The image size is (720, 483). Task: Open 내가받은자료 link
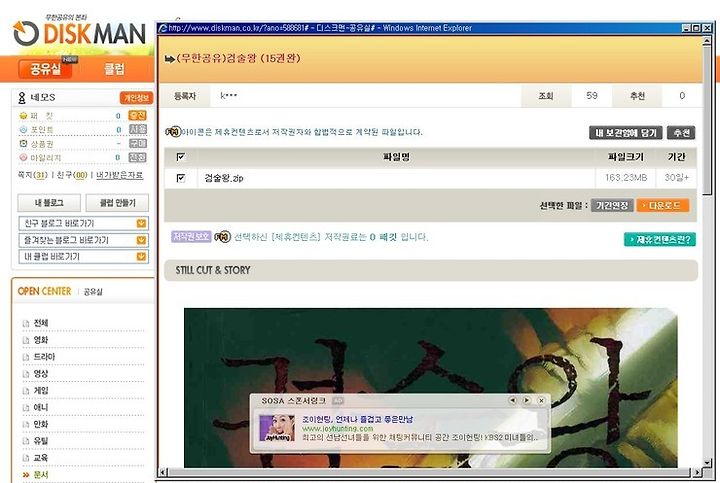(119, 175)
